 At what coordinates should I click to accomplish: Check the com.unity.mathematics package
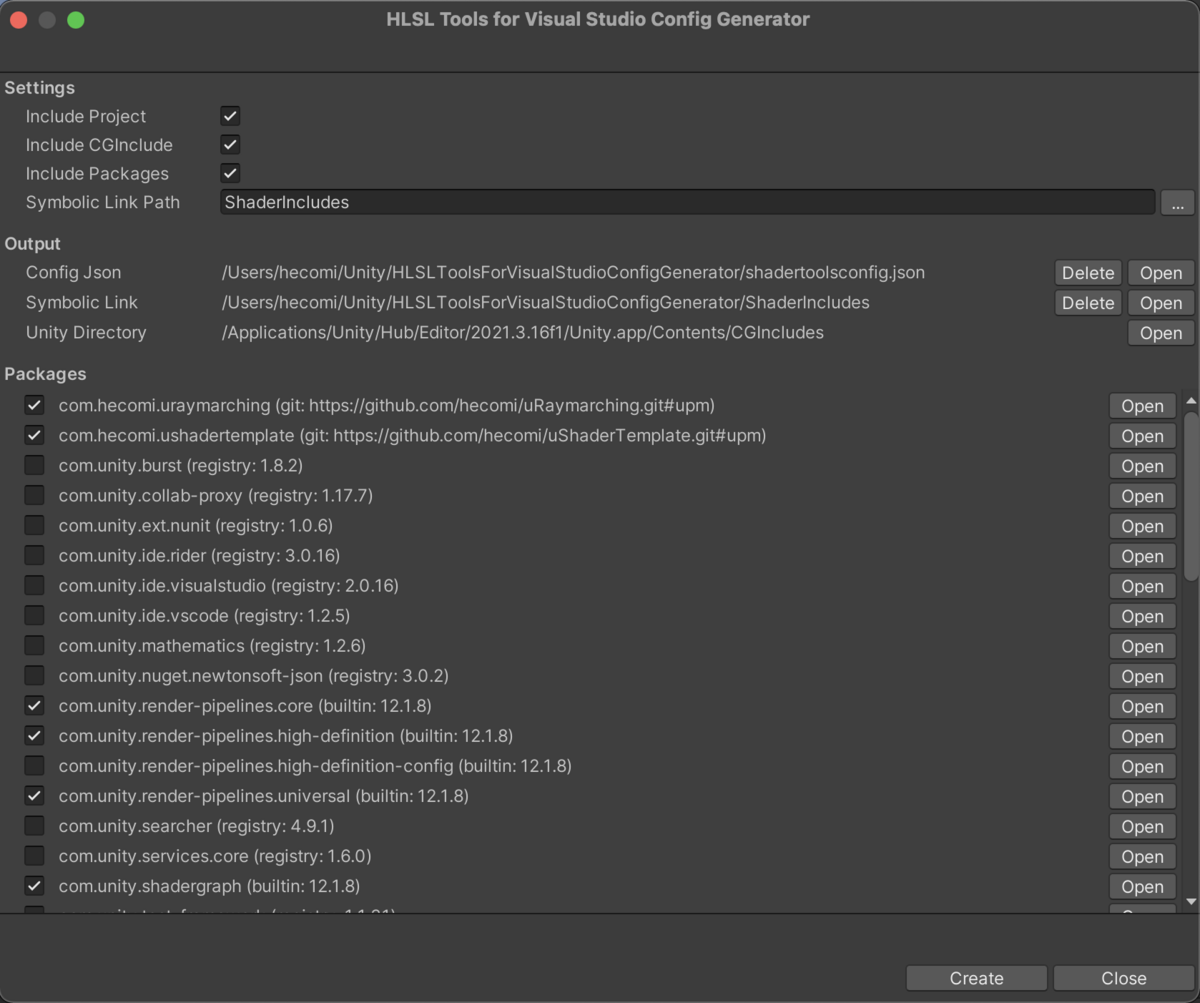tap(35, 645)
